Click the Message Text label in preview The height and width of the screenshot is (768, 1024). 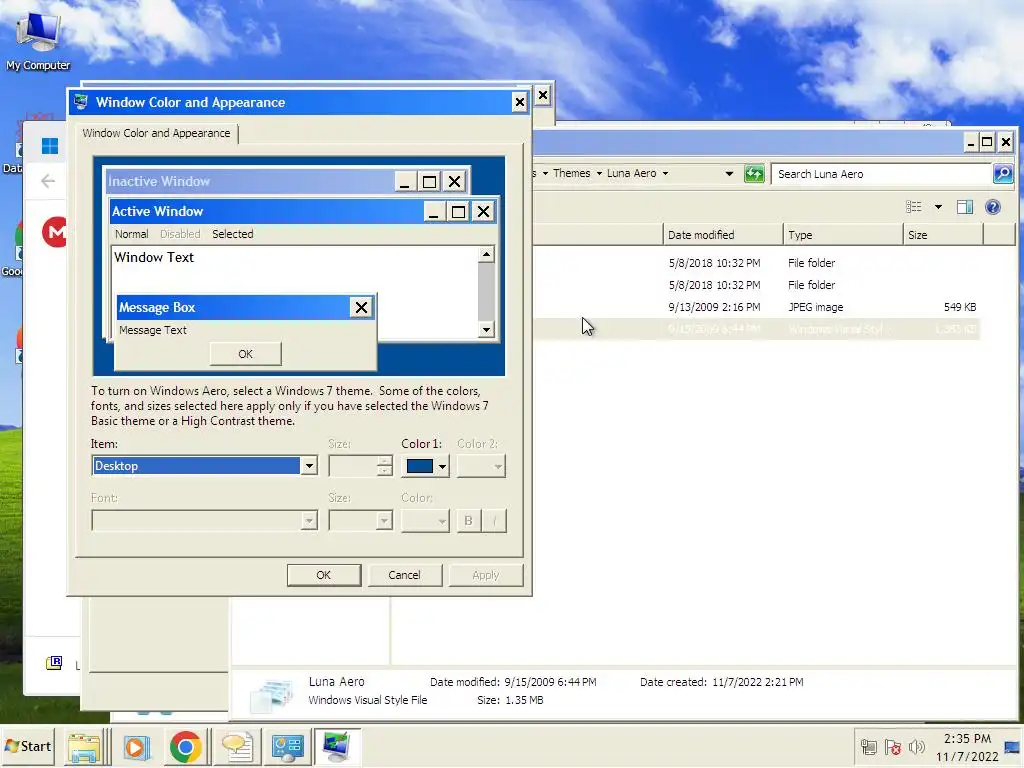[153, 330]
